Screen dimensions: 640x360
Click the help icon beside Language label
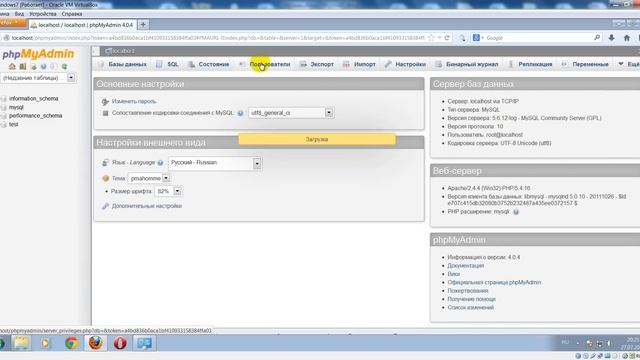click(x=160, y=163)
